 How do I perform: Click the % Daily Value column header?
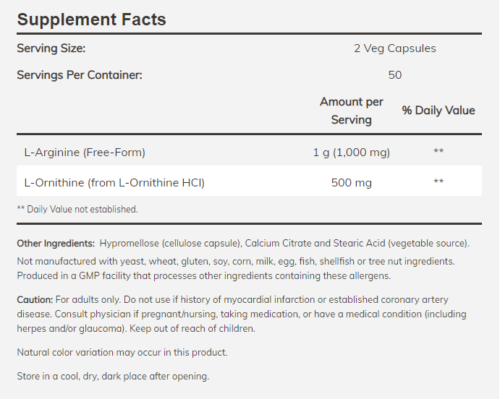point(438,111)
